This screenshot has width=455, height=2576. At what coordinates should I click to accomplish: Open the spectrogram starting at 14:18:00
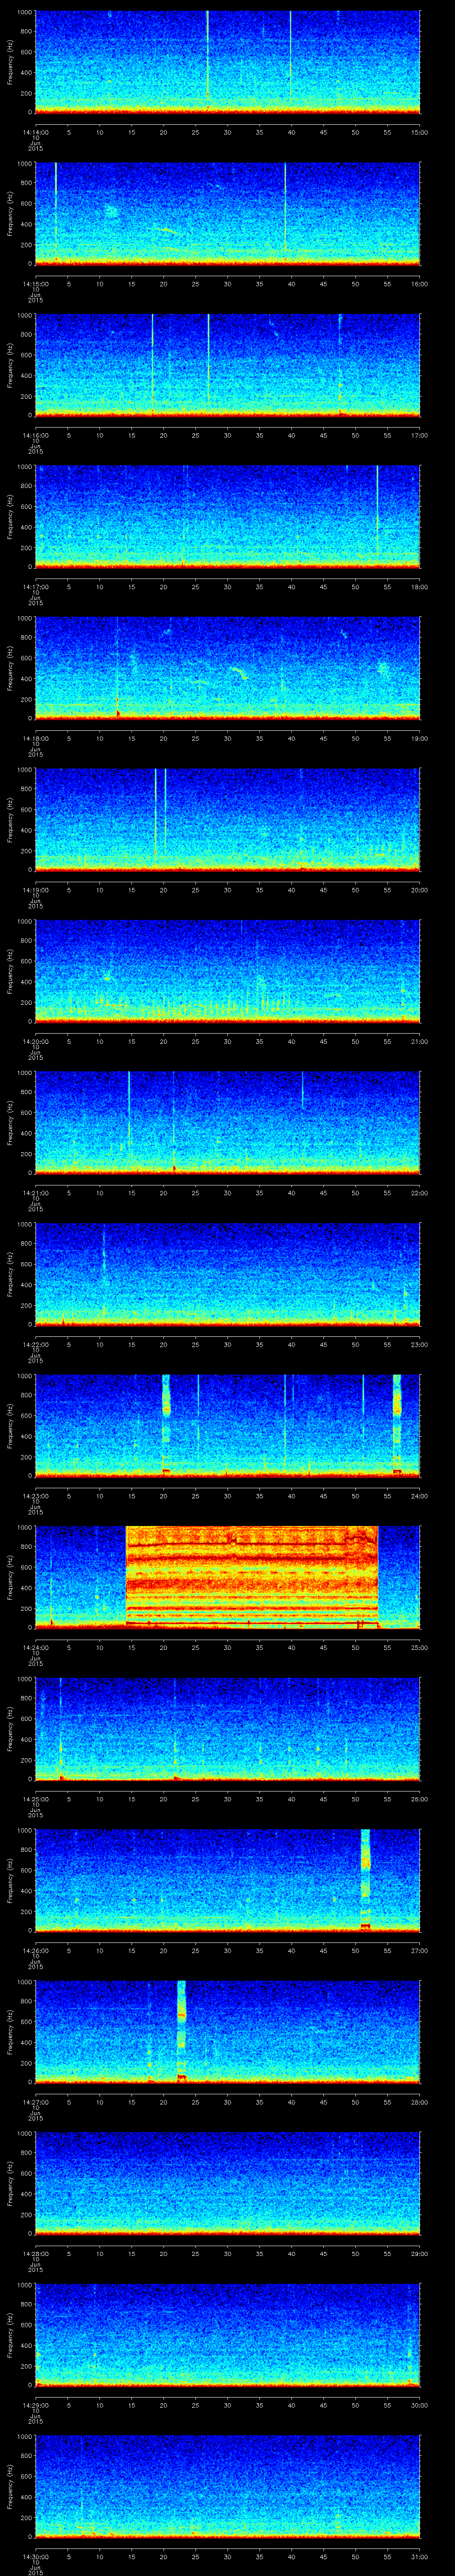[x=227, y=668]
